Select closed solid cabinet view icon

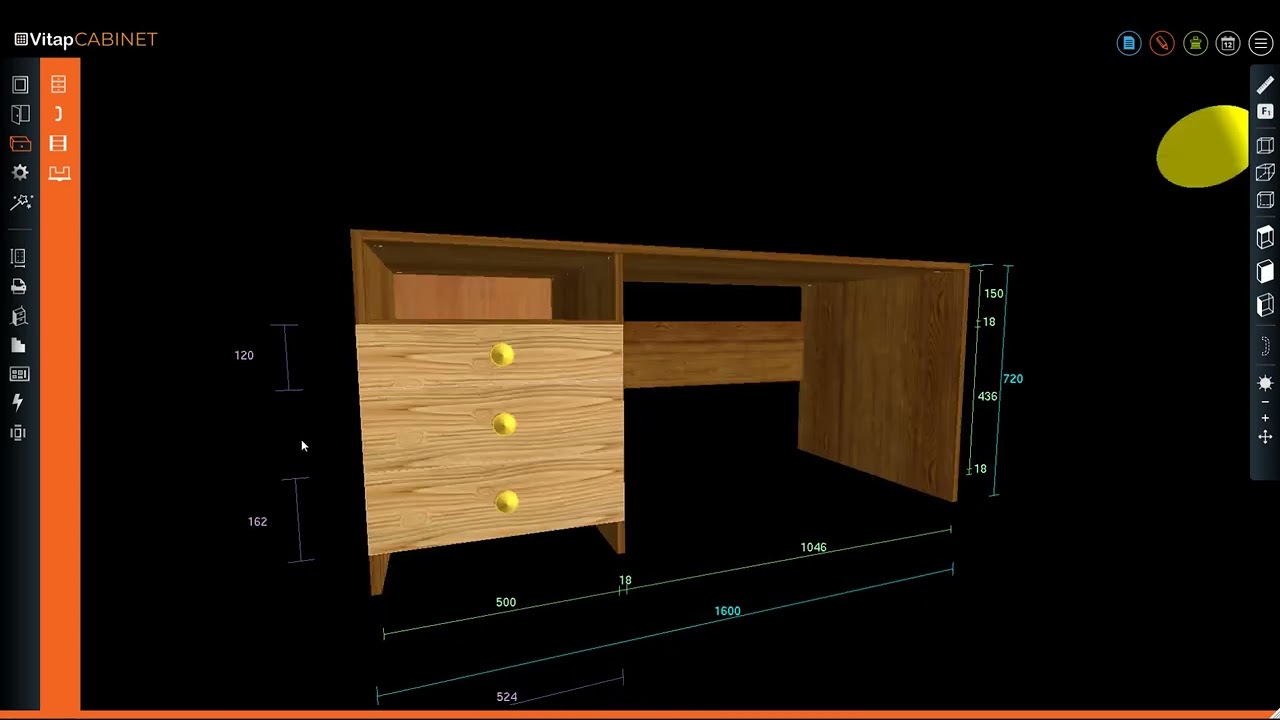point(1265,272)
